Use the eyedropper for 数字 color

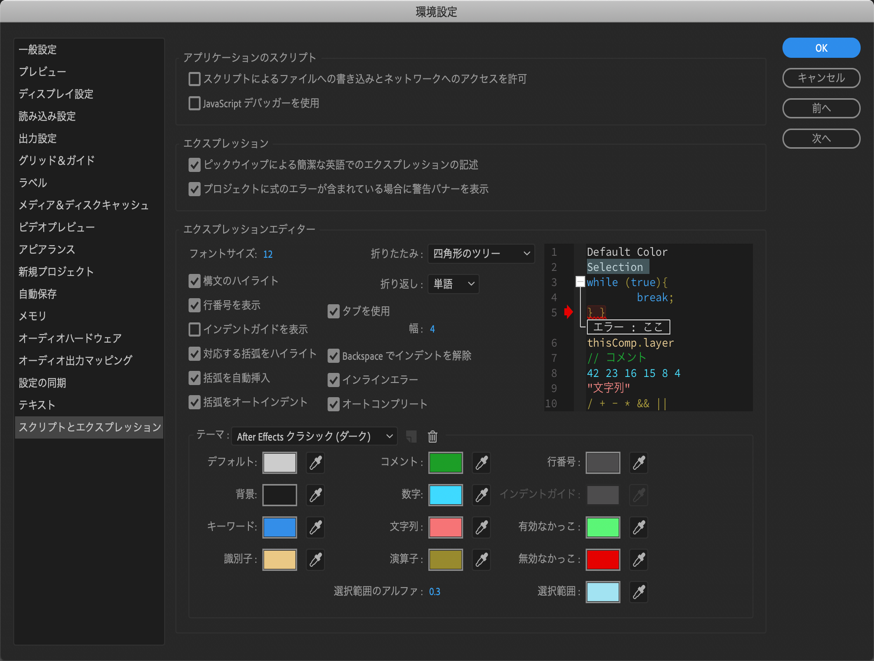pos(482,494)
